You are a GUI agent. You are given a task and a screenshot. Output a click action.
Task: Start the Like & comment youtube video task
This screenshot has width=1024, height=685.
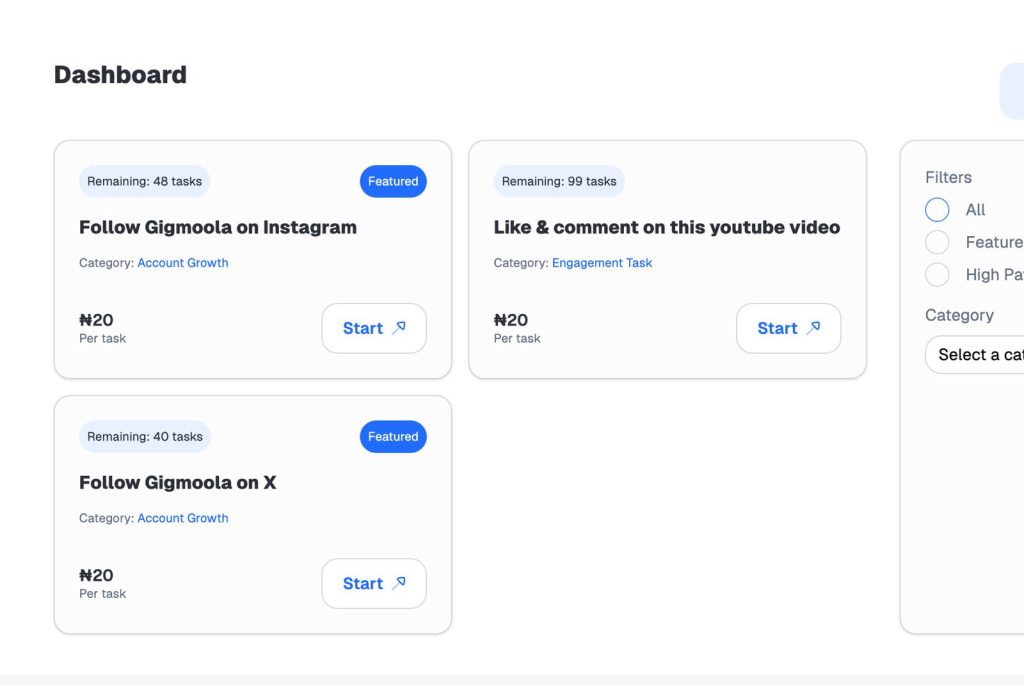[x=788, y=328]
